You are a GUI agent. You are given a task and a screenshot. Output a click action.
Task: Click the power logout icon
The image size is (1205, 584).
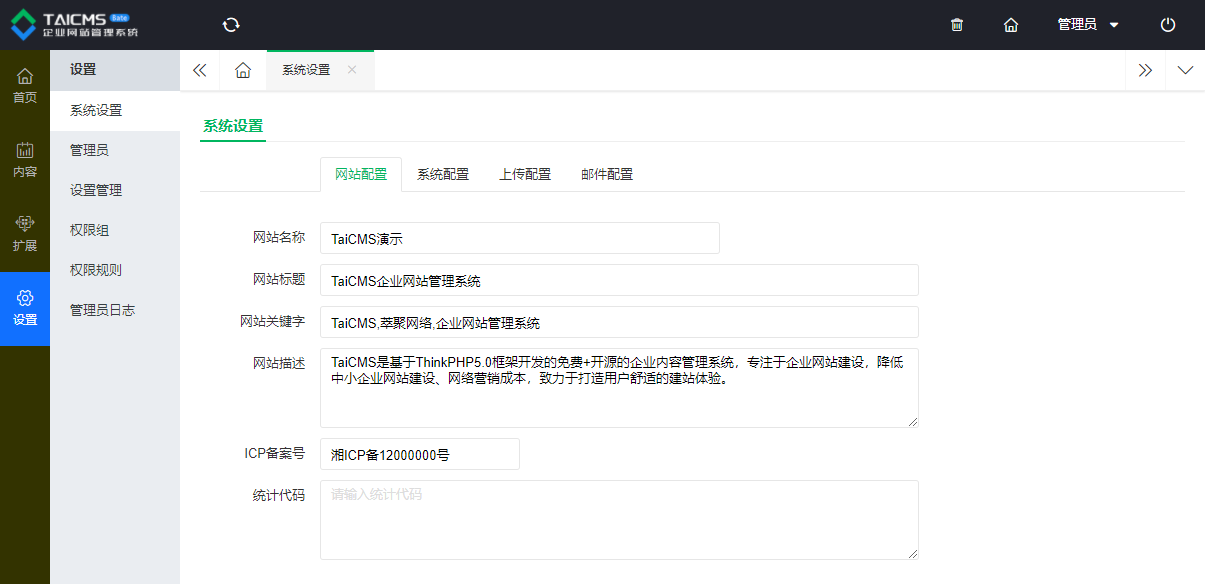pyautogui.click(x=1168, y=25)
